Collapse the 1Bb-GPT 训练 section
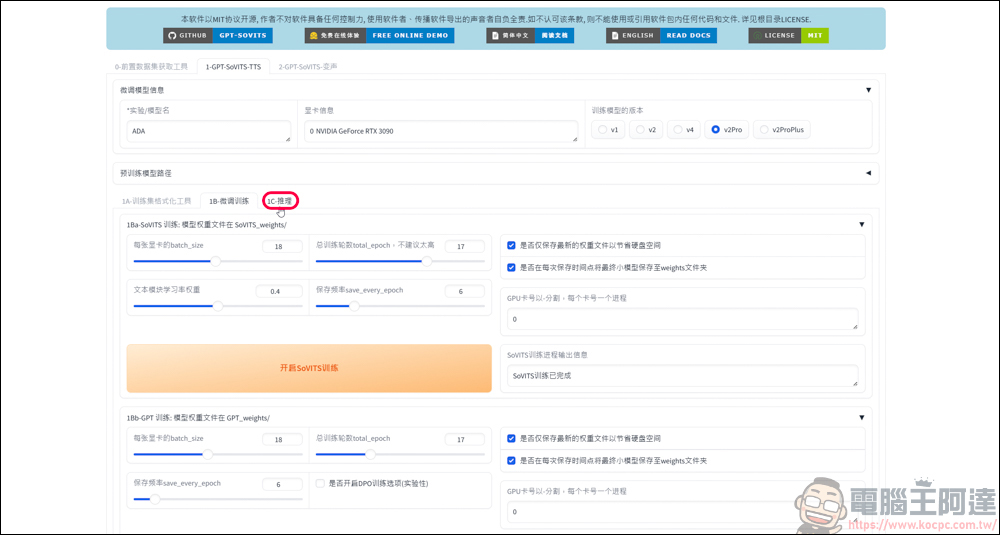The width and height of the screenshot is (1000, 535). (x=862, y=418)
